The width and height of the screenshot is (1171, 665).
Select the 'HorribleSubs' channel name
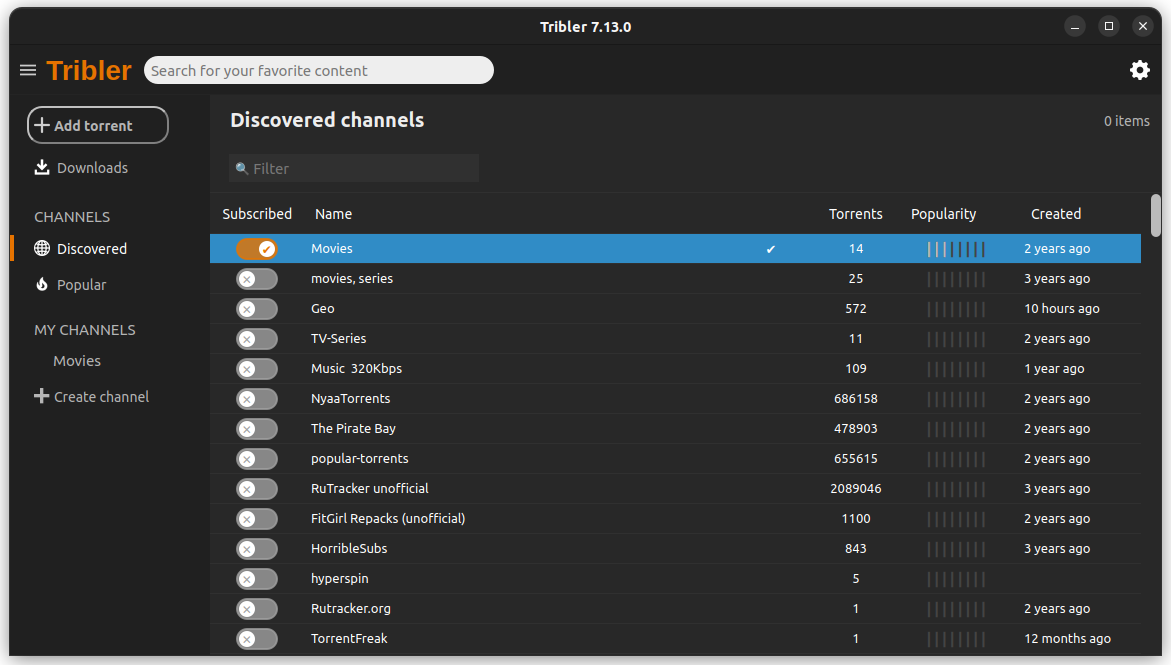[x=349, y=548]
